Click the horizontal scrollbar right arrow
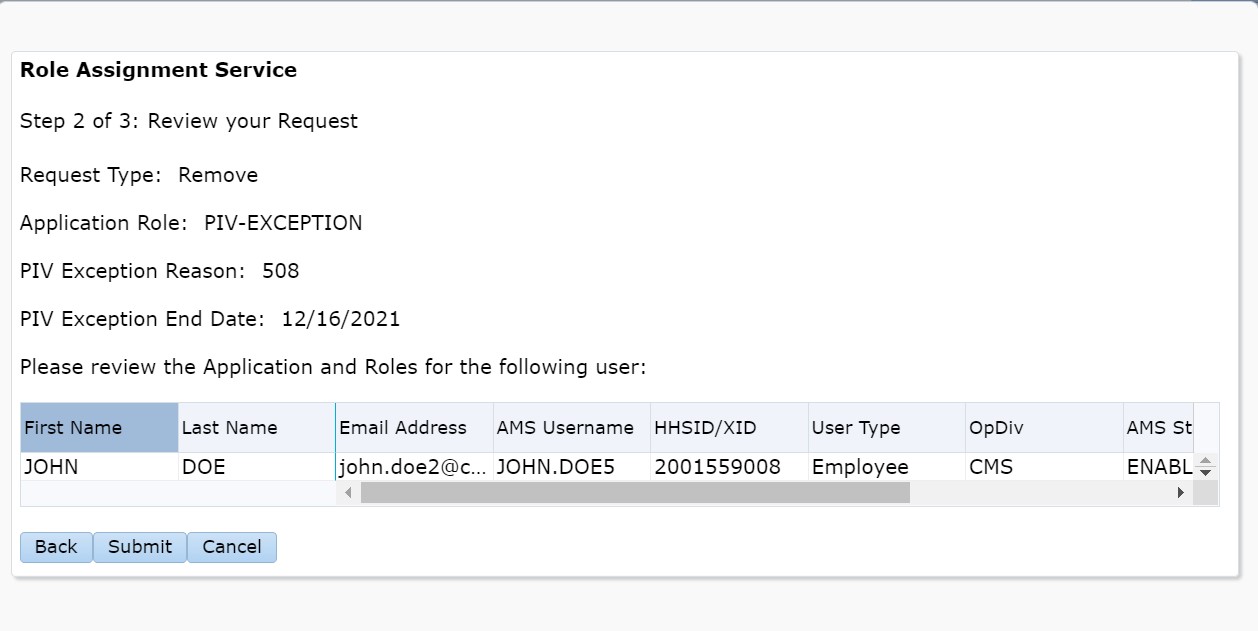This screenshot has width=1258, height=631. click(1180, 493)
